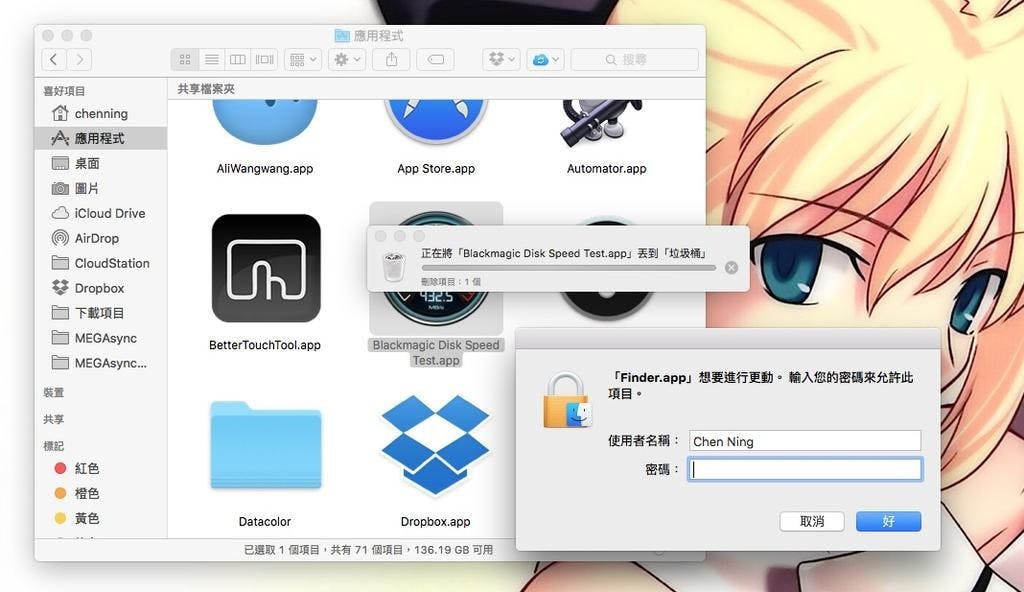This screenshot has width=1024, height=592.
Task: Switch Finder to icon view
Action: click(185, 59)
